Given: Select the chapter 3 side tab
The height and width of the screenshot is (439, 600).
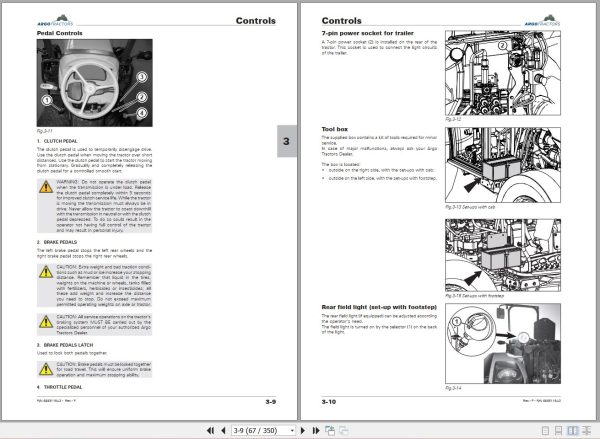Looking at the screenshot, I should pyautogui.click(x=286, y=141).
